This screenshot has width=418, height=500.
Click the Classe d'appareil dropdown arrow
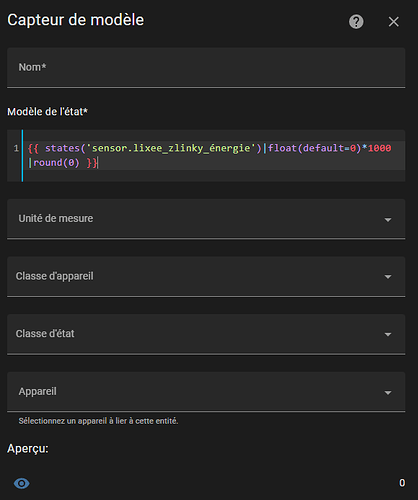[388, 277]
